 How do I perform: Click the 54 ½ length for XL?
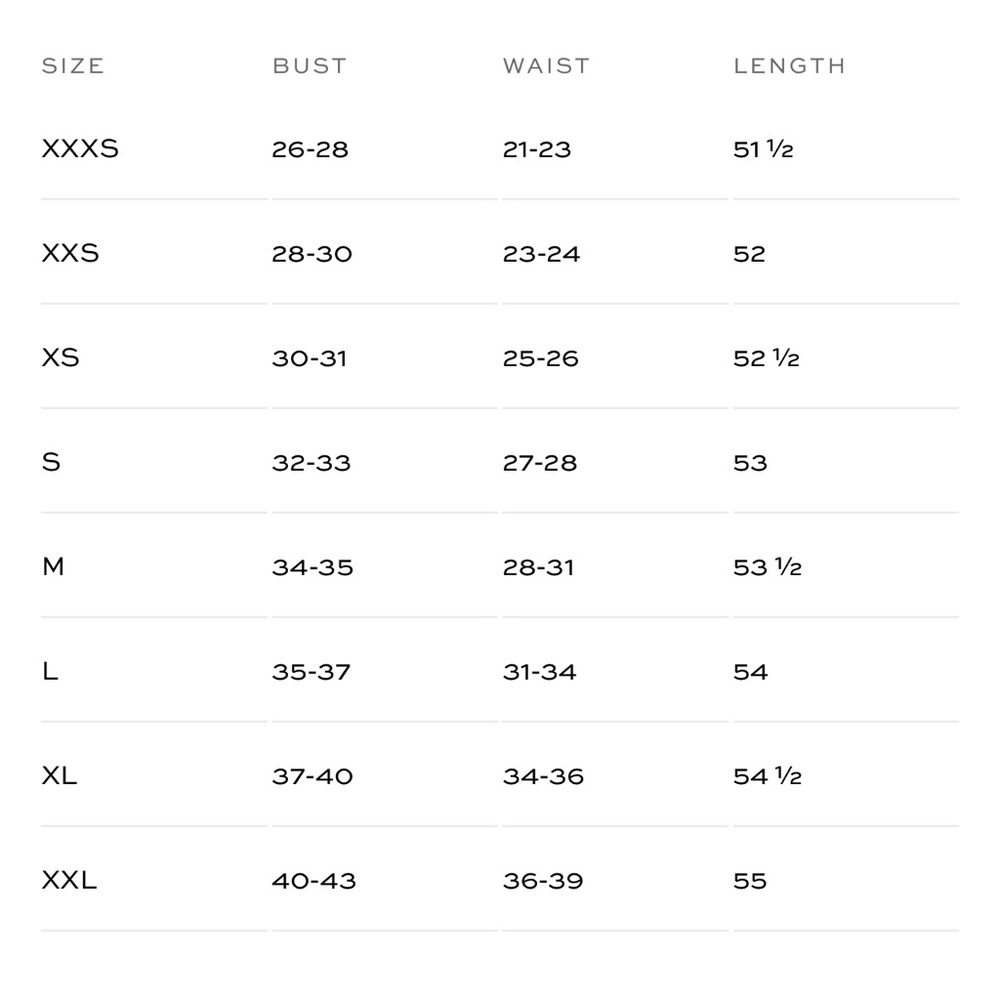(767, 776)
